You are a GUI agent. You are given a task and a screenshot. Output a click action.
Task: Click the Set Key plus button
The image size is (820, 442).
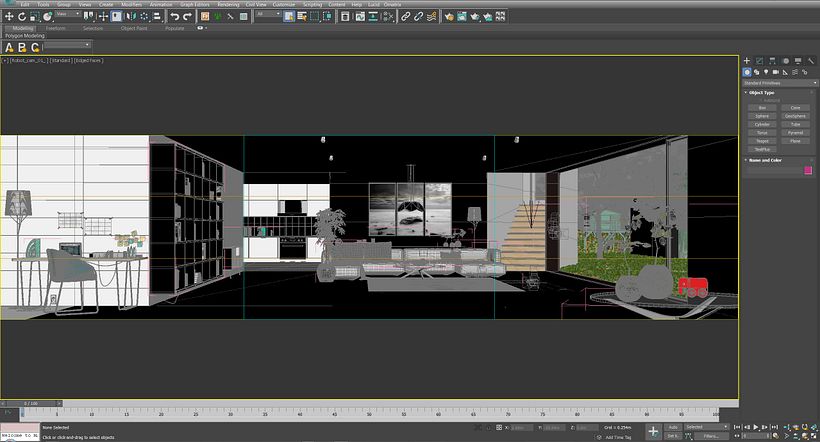click(x=653, y=430)
